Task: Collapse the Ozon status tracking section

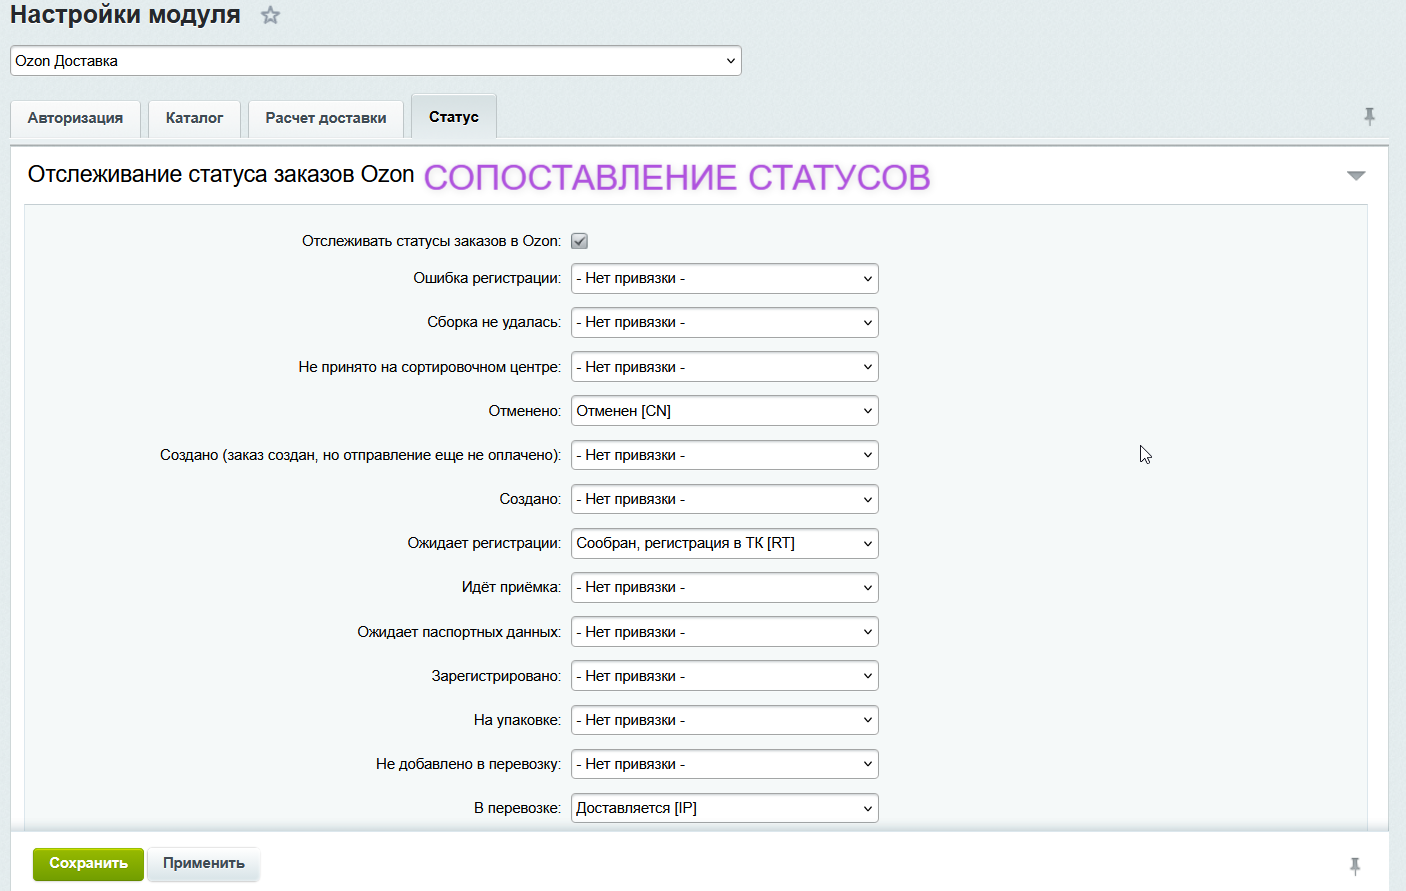Action: [1356, 175]
